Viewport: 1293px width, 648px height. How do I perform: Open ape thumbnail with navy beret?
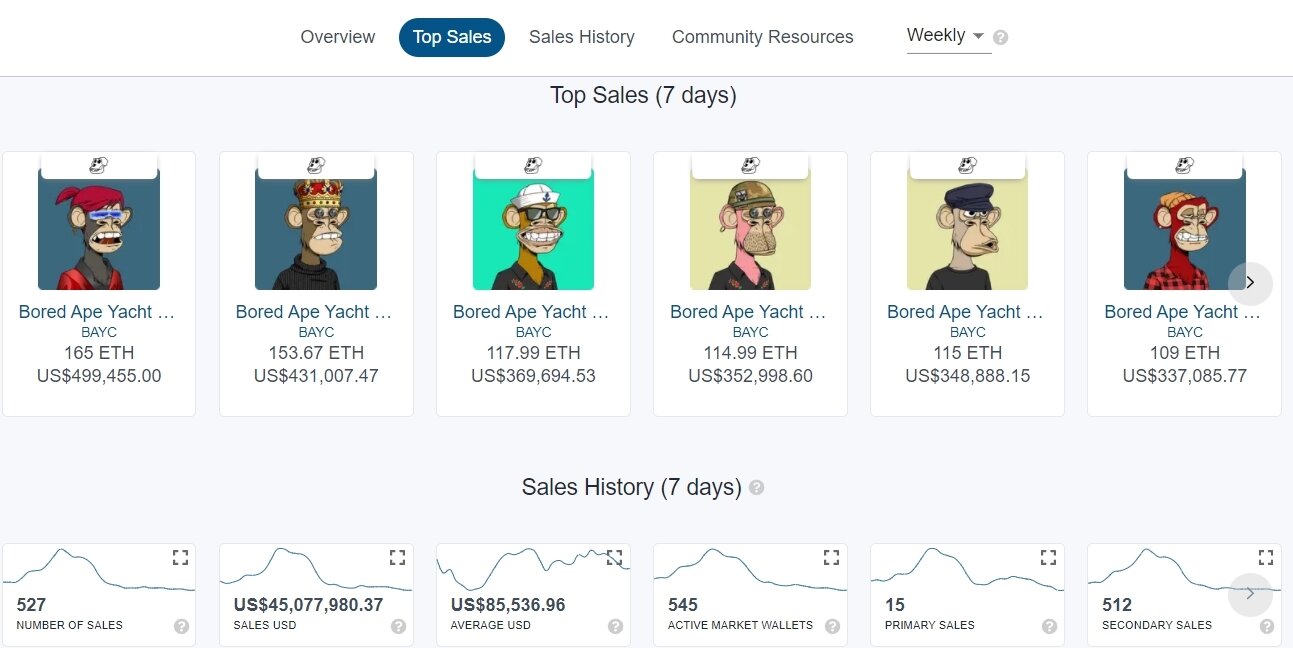[x=967, y=229]
